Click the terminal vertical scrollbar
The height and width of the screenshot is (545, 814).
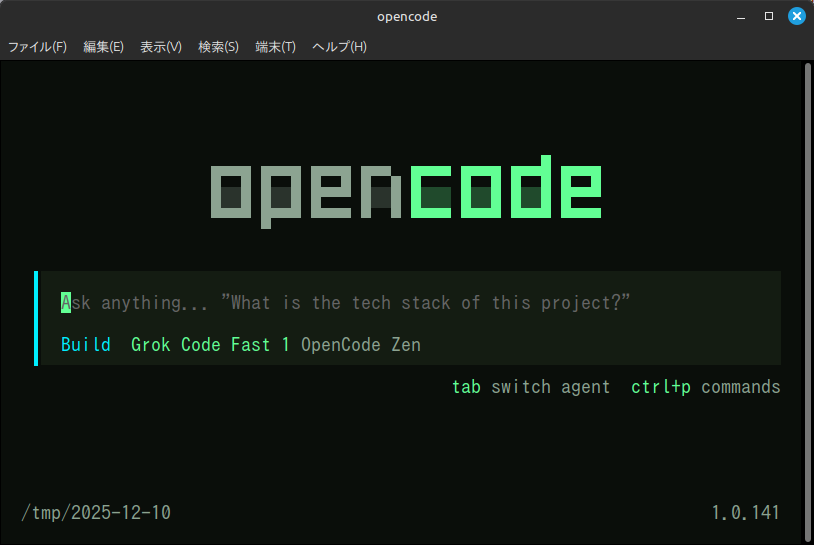(x=807, y=301)
